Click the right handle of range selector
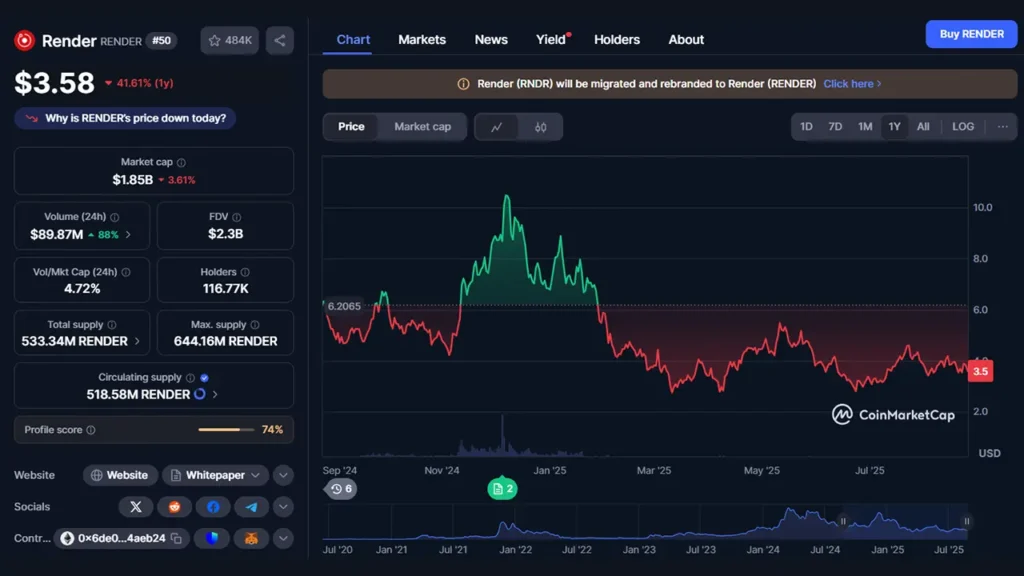This screenshot has width=1024, height=576. tap(967, 521)
